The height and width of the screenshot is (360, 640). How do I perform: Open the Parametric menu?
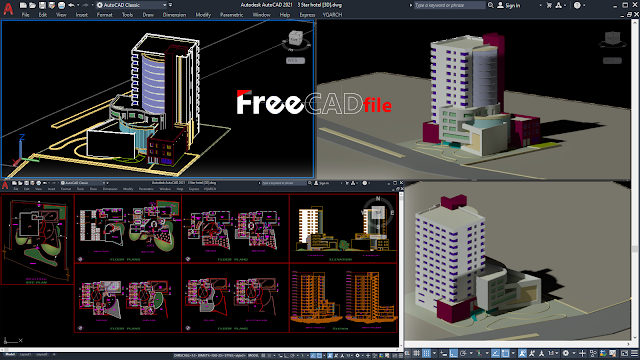click(x=231, y=15)
